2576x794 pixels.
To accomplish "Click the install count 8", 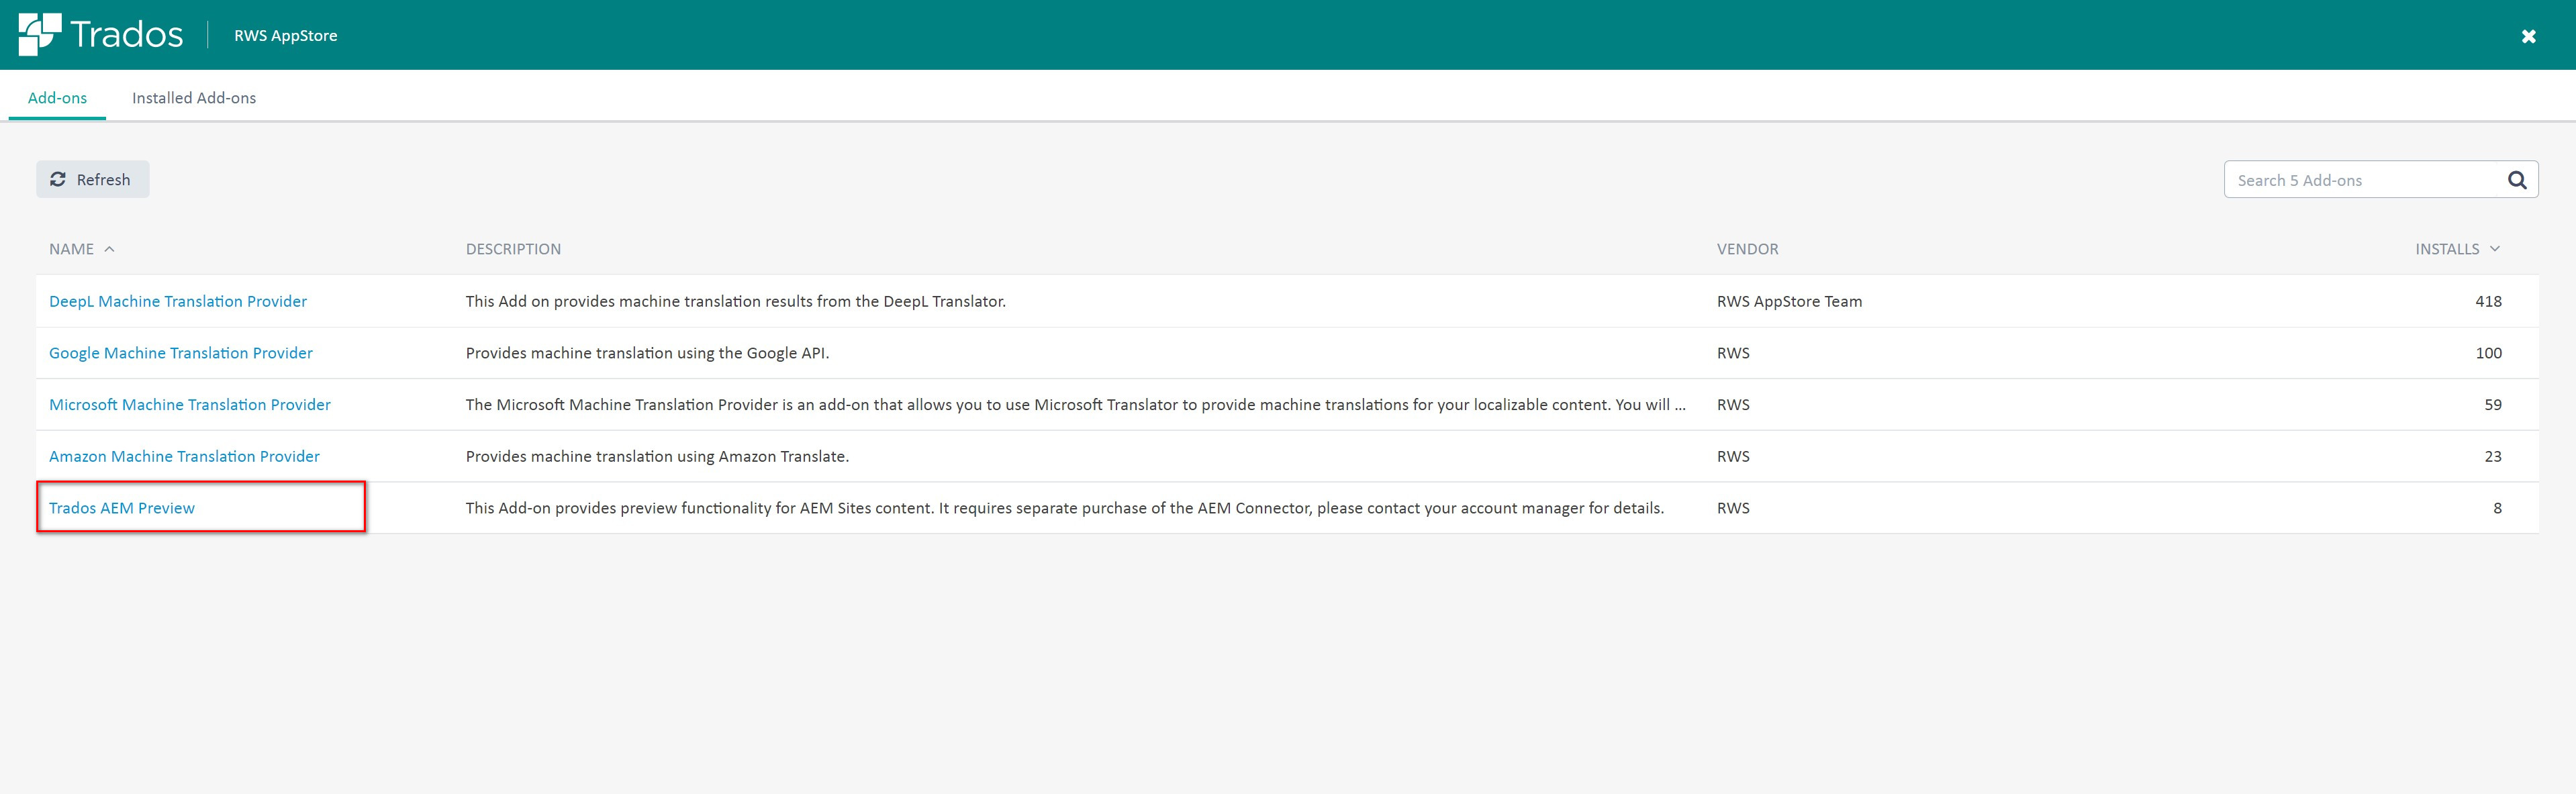I will 2497,508.
